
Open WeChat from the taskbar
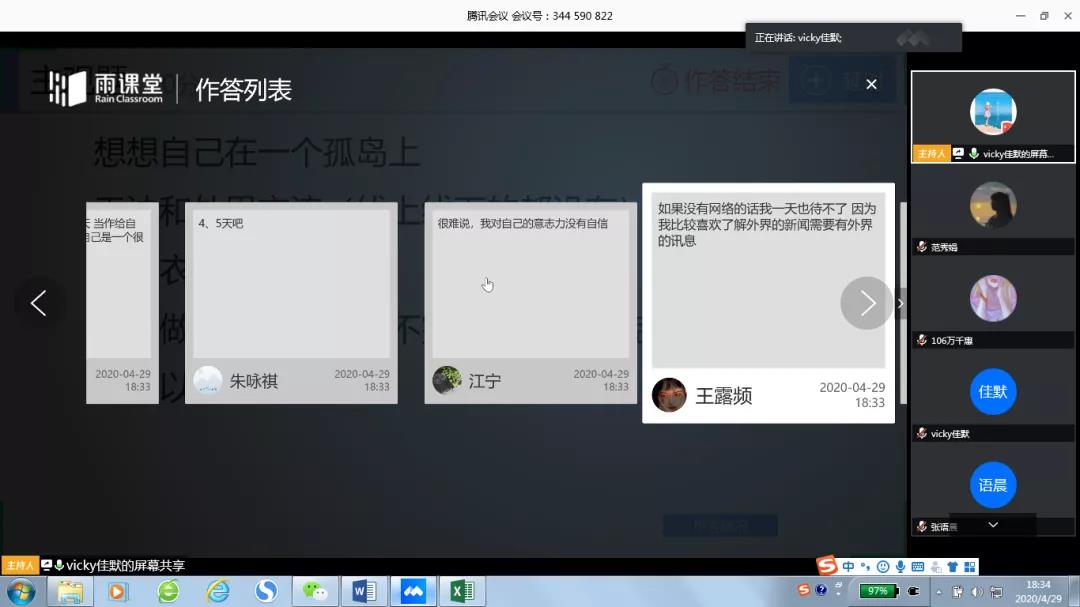tap(315, 591)
